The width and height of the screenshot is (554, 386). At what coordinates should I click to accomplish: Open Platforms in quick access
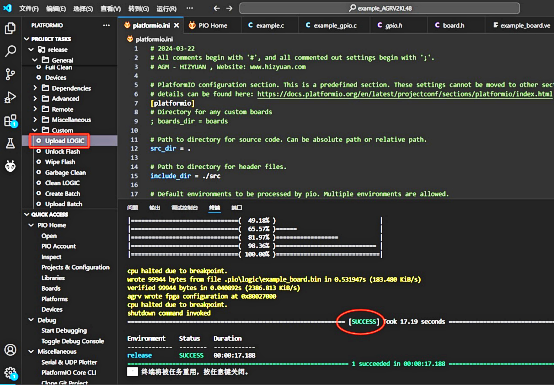click(x=55, y=299)
